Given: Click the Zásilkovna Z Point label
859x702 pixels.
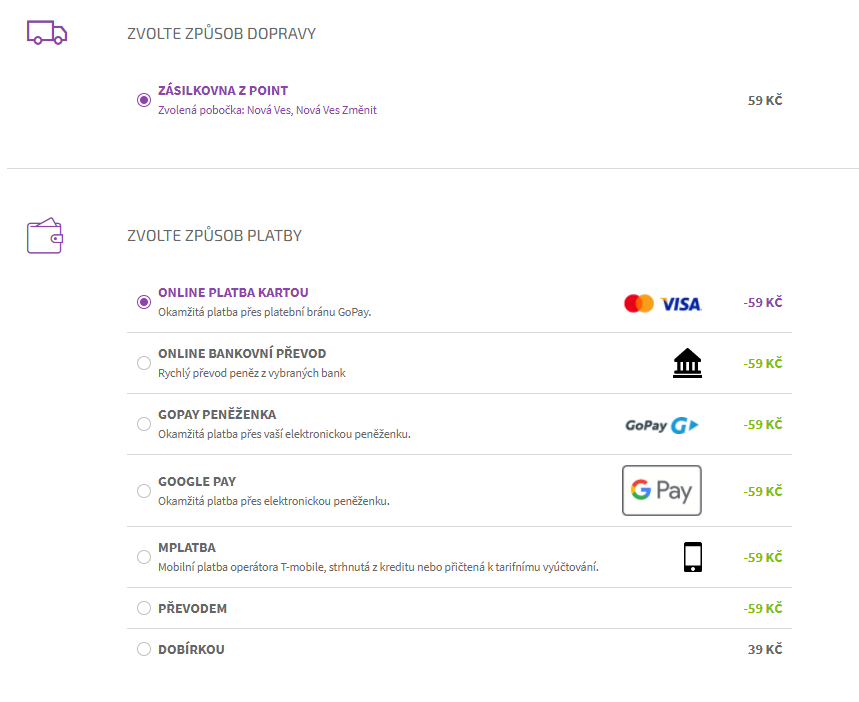Looking at the screenshot, I should pyautogui.click(x=223, y=90).
